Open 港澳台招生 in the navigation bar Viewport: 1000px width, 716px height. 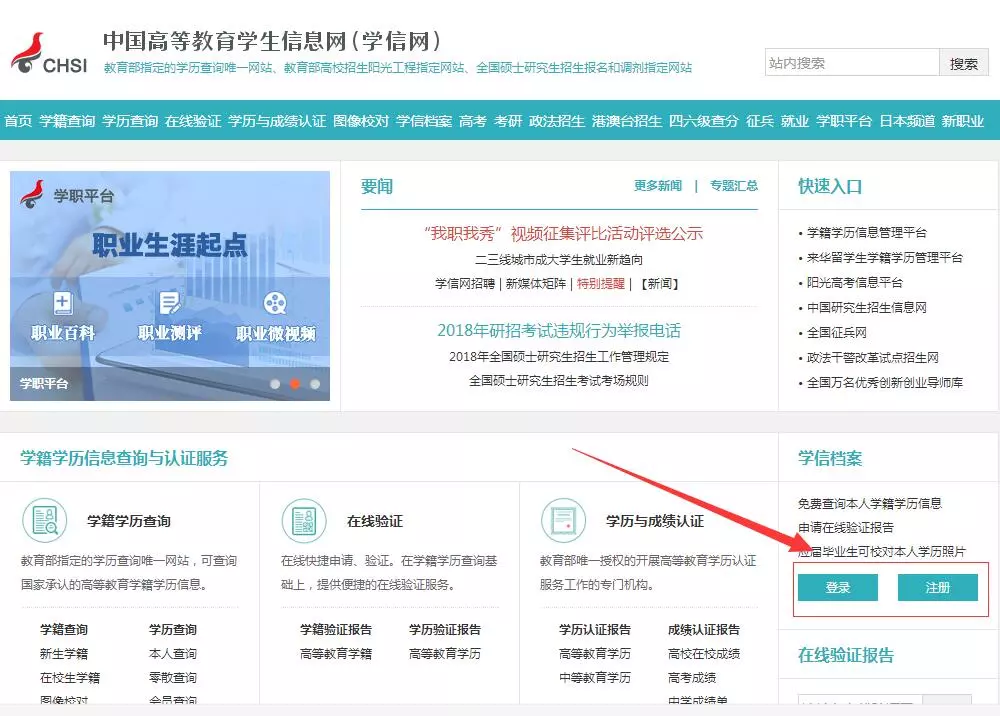(627, 121)
